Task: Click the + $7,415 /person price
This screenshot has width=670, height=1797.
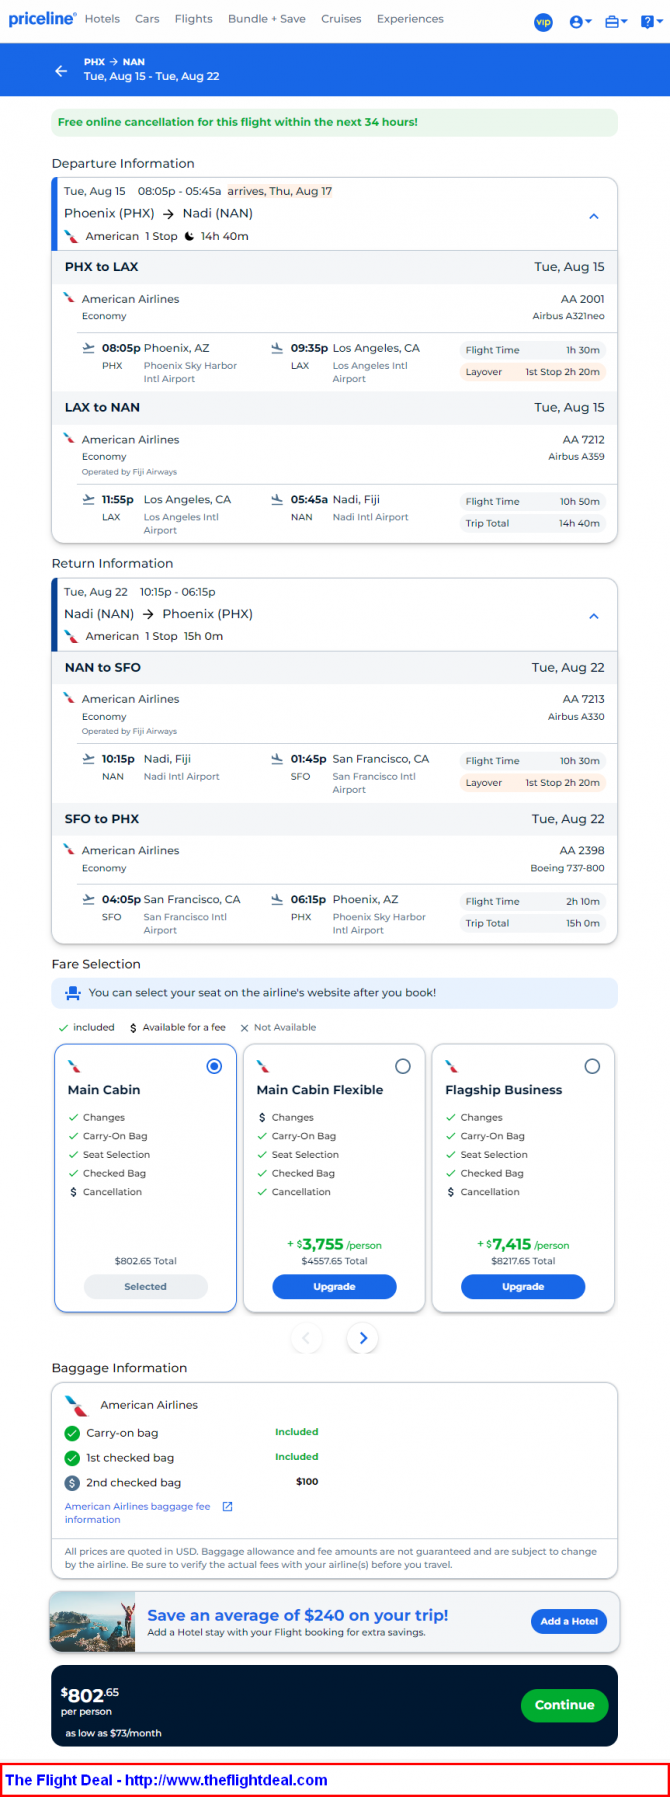Action: pos(523,1245)
